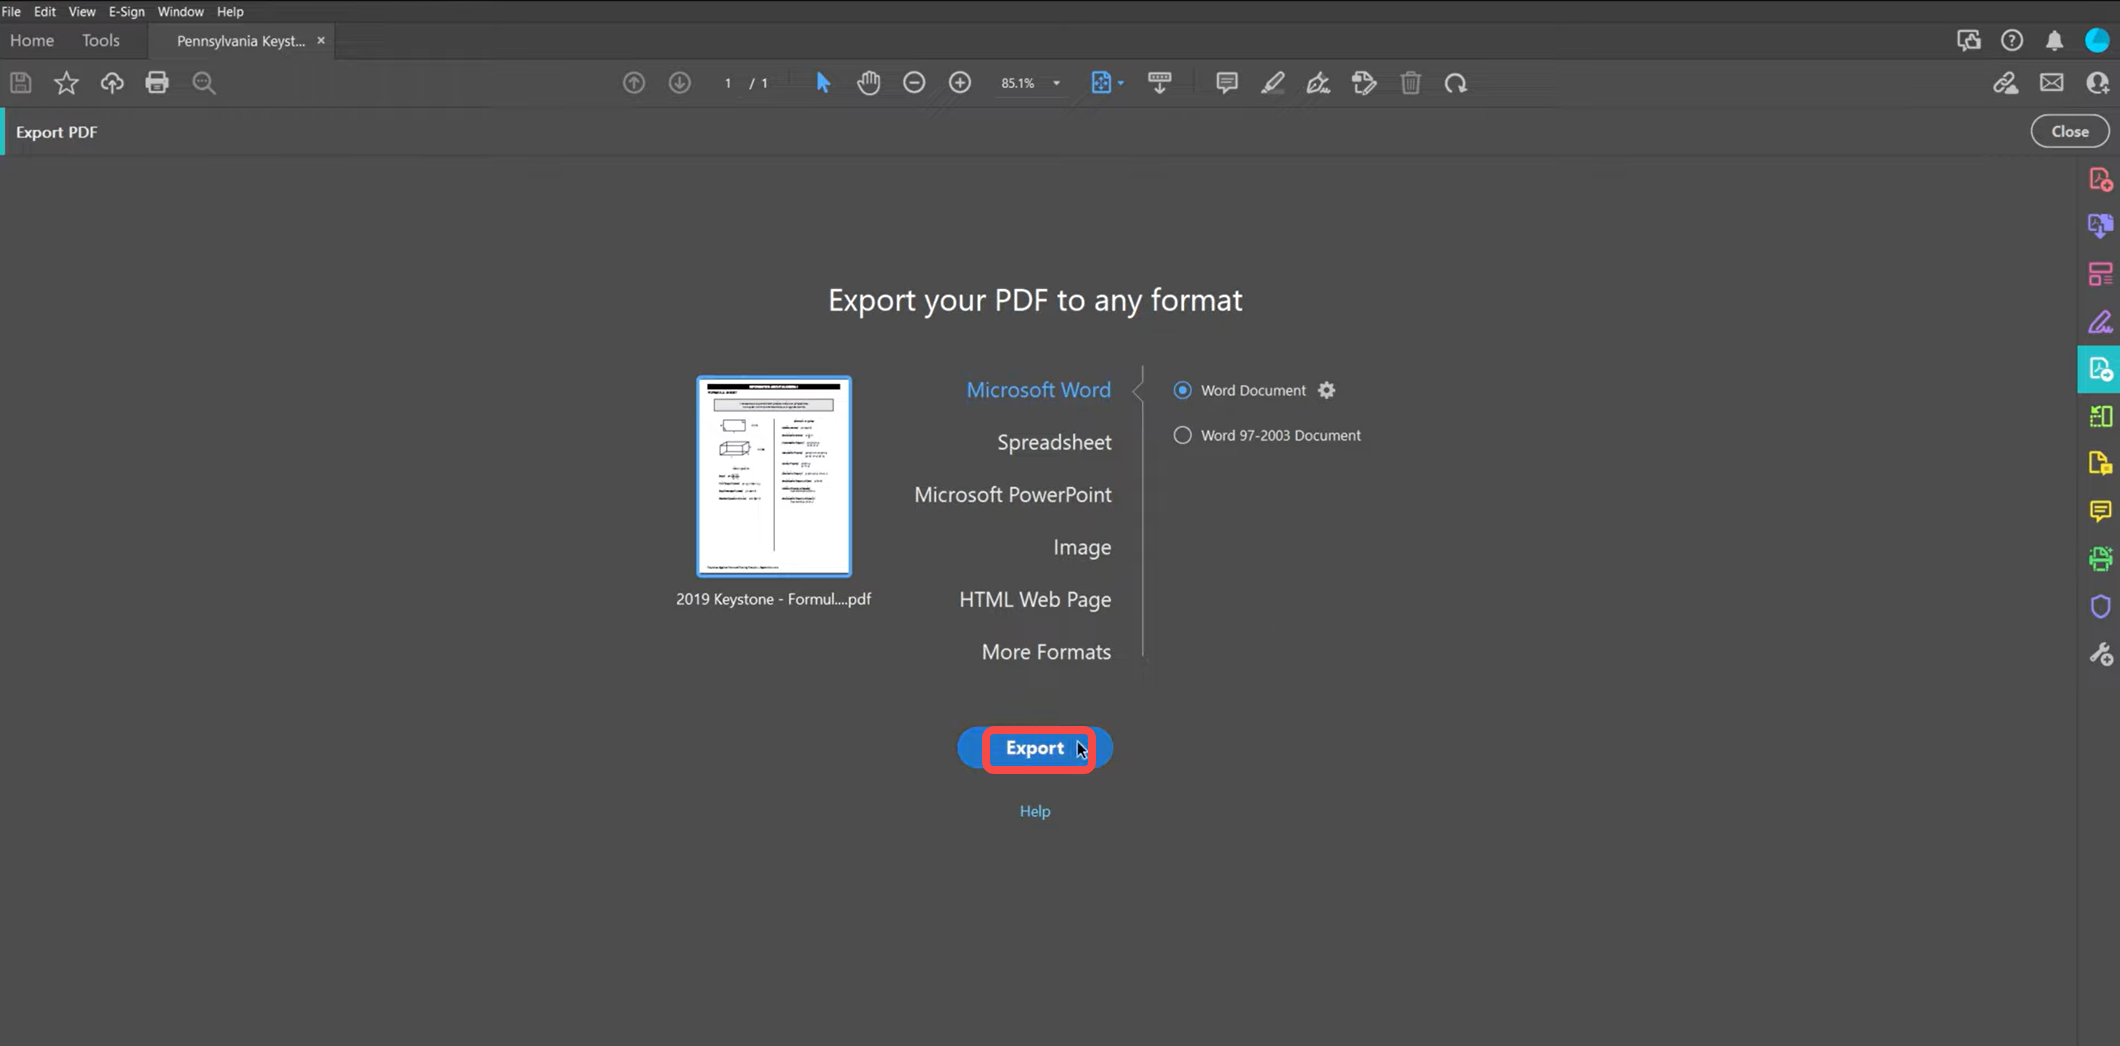Open the Print dialog icon
Viewport: 2120px width, 1046px height.
tap(157, 83)
